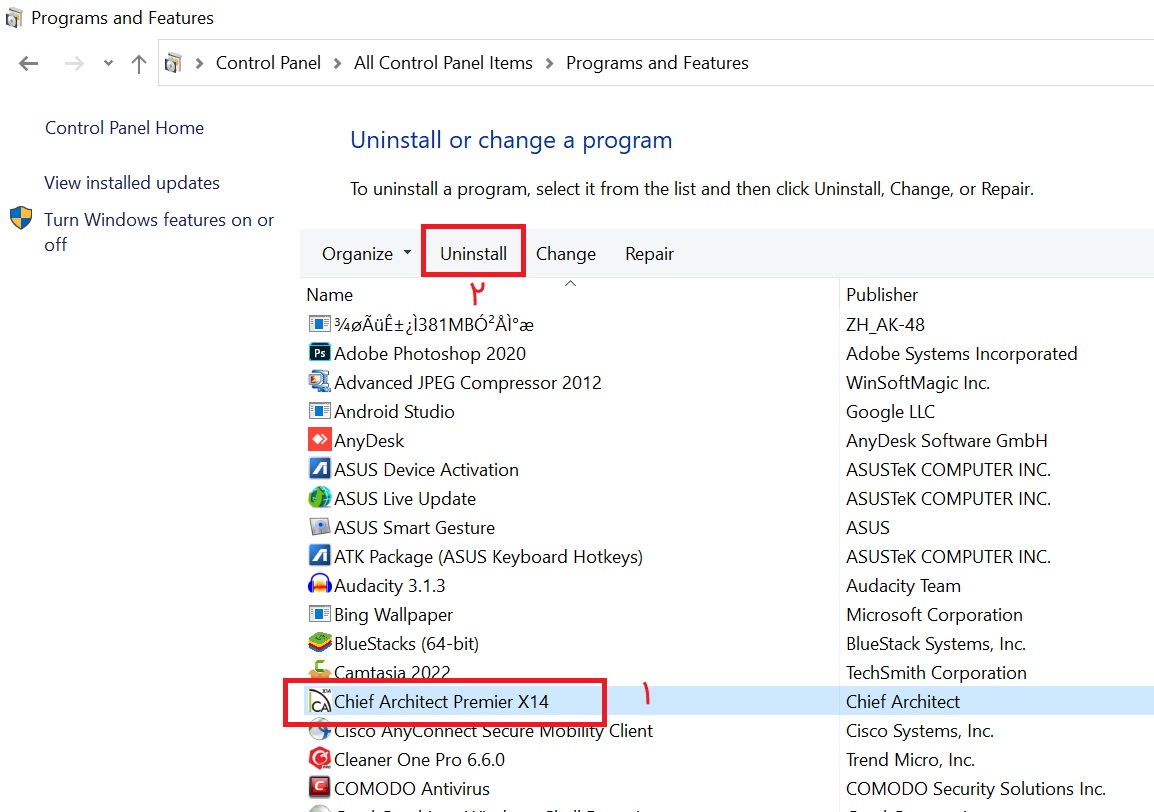The height and width of the screenshot is (812, 1154).
Task: Select the ASUS Live Update icon
Action: [319, 498]
